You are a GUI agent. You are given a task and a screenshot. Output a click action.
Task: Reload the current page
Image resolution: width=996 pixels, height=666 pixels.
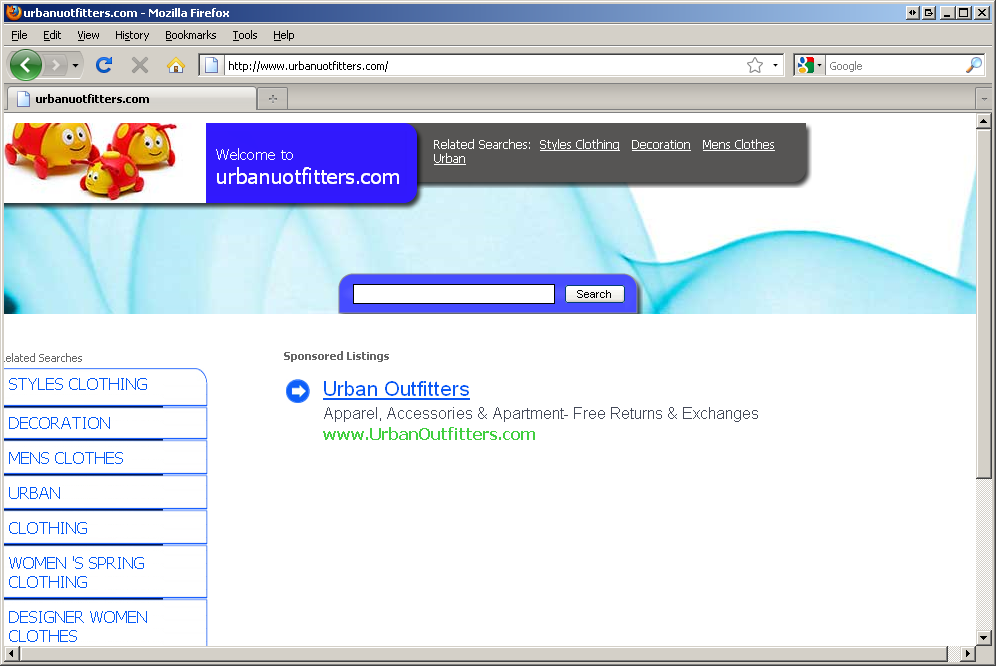pos(104,65)
